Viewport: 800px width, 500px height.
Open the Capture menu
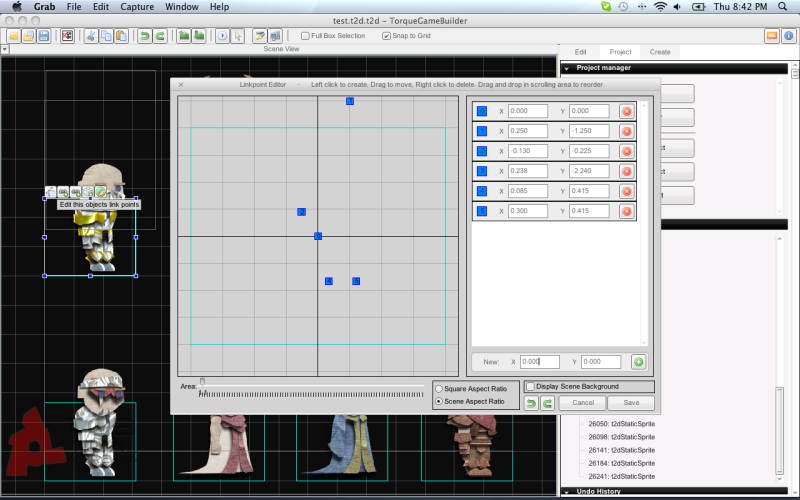[x=137, y=6]
